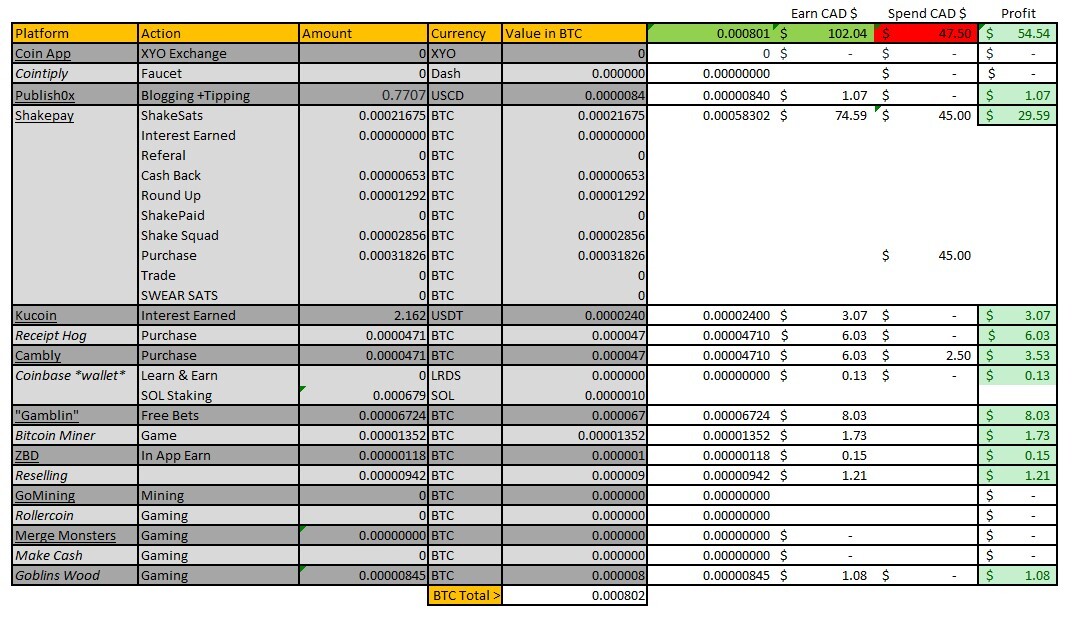Image resolution: width=1081 pixels, height=619 pixels.
Task: Open the Cambly platform link
Action: 38,356
